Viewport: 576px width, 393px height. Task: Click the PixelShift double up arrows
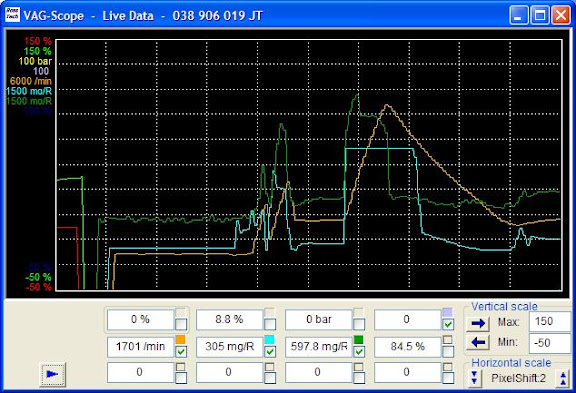tap(563, 378)
